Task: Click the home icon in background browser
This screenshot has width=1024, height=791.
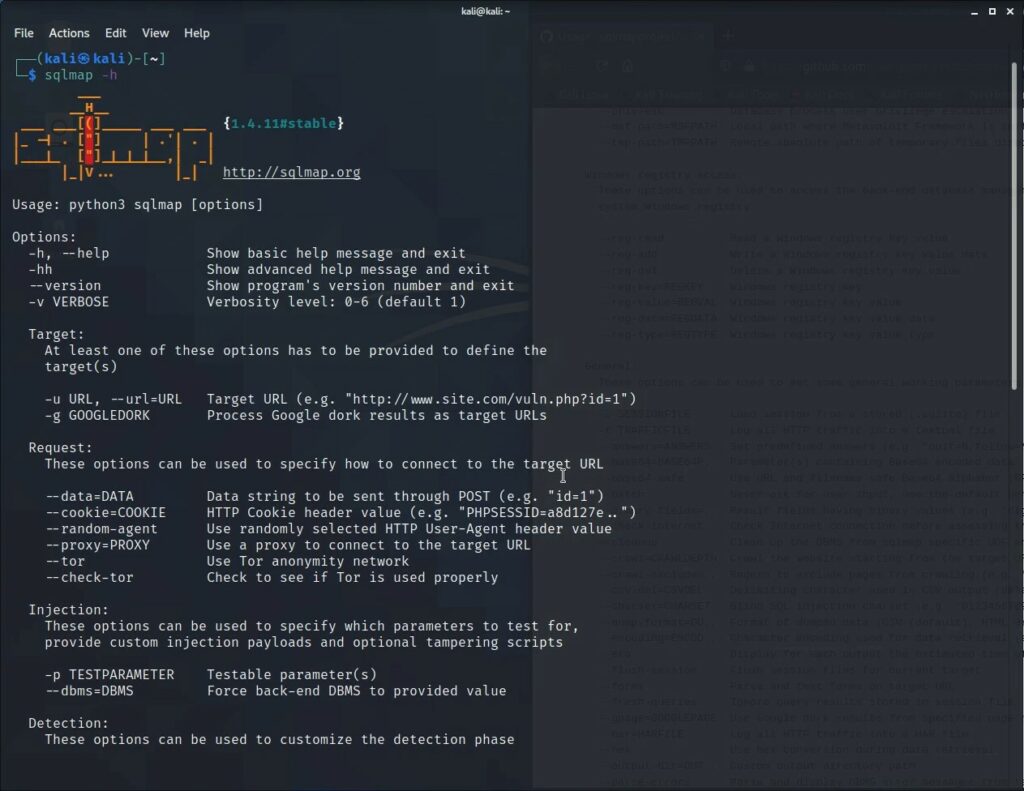Action: 627,66
